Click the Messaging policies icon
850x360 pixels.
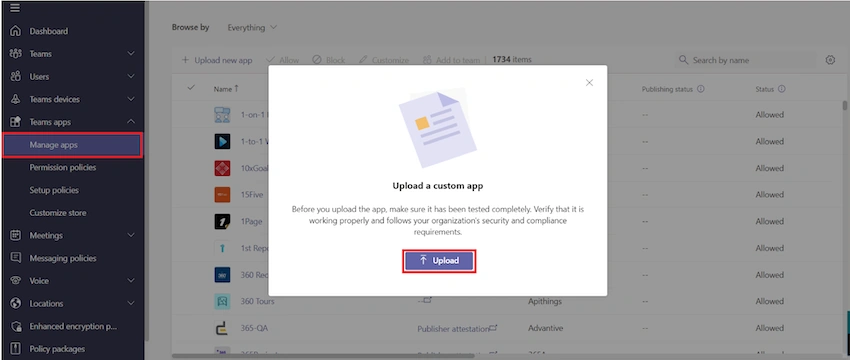point(16,258)
